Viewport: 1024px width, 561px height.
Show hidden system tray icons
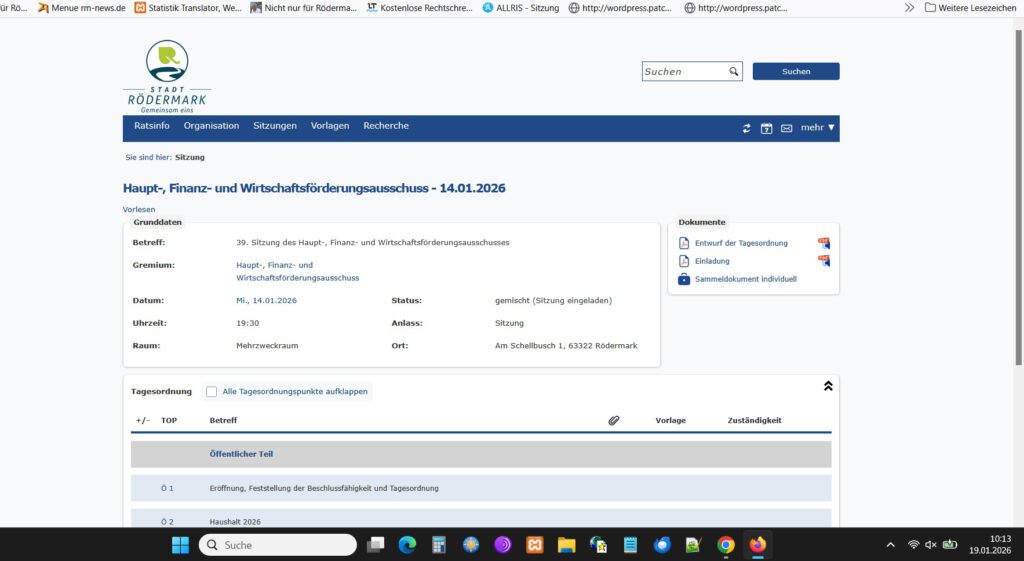890,545
